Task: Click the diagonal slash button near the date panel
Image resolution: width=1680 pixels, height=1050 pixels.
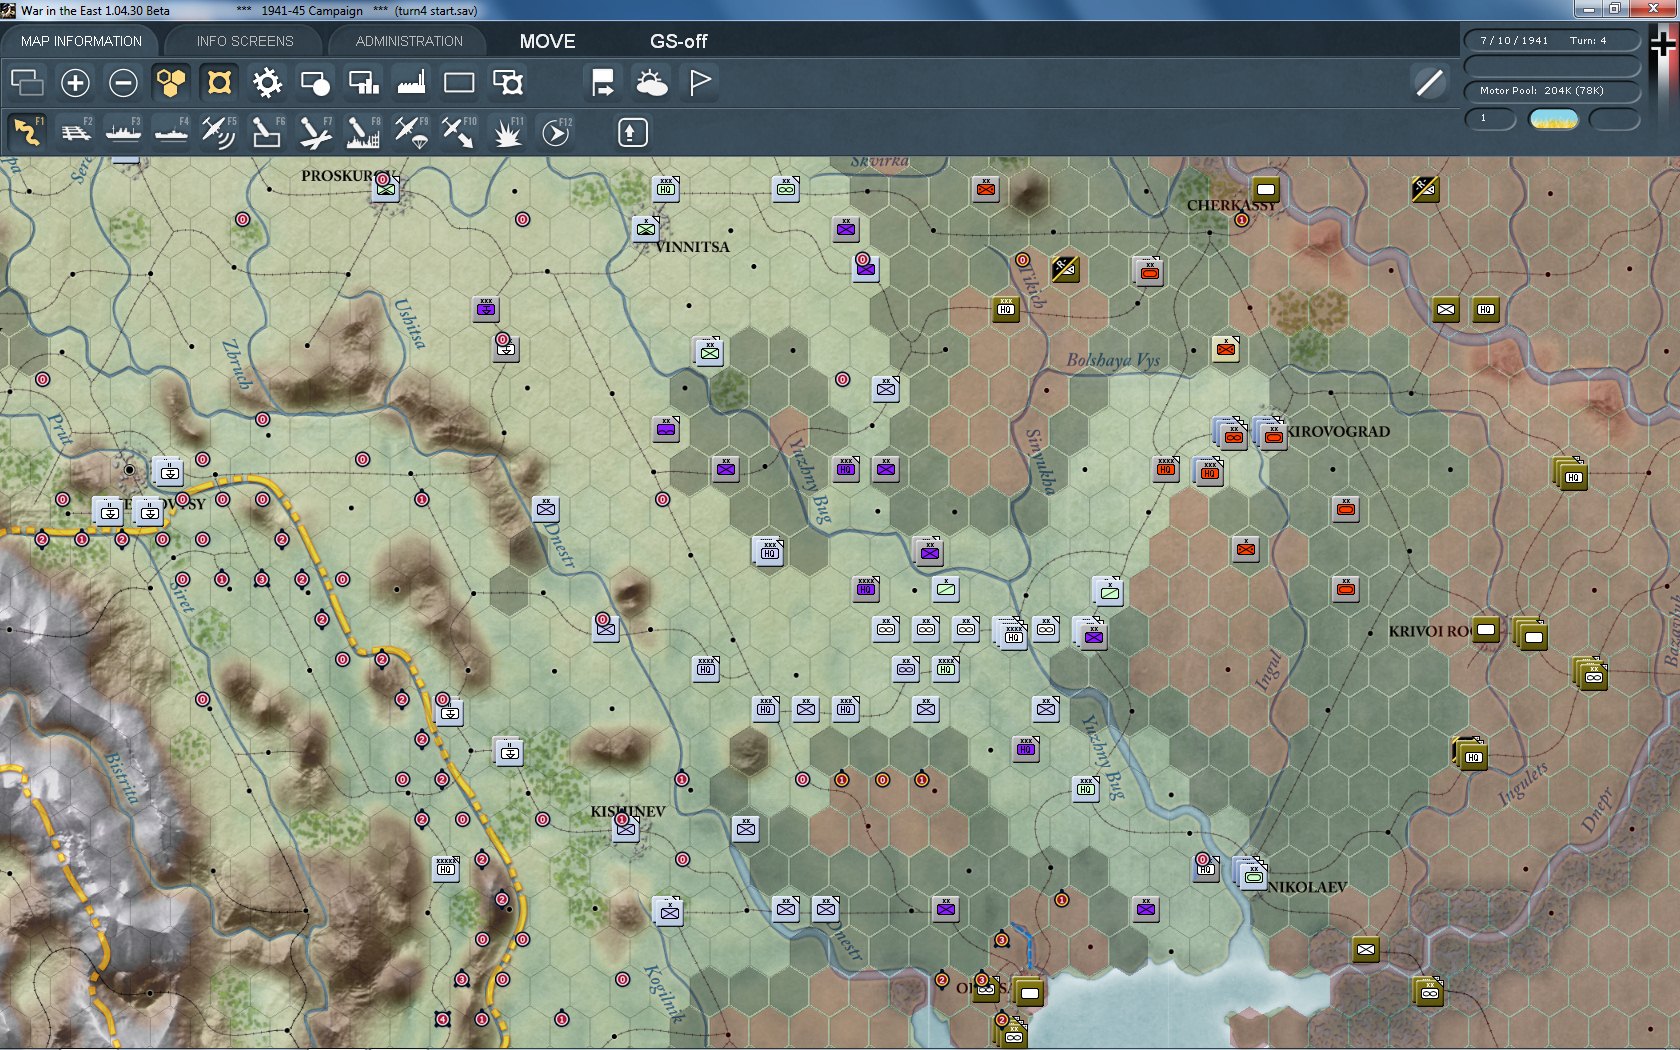Action: (1429, 83)
